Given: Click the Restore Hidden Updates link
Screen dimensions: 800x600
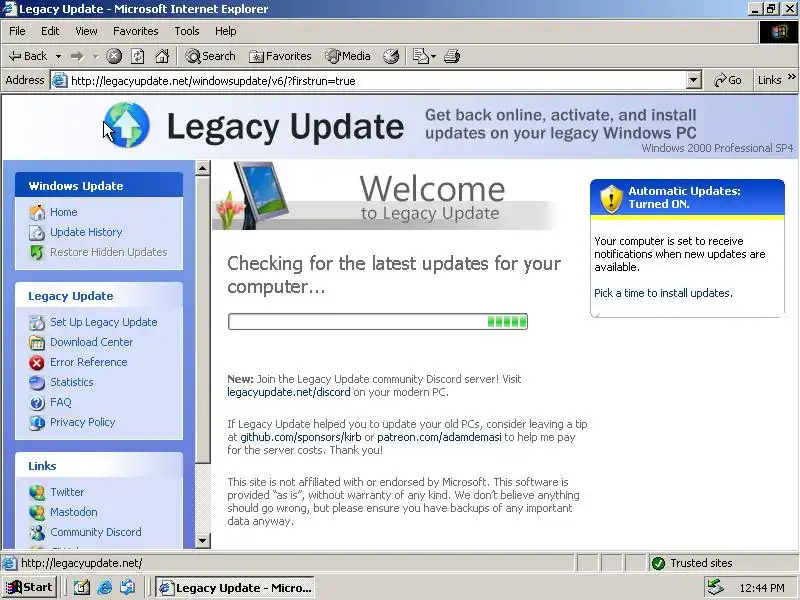Looking at the screenshot, I should point(109,252).
